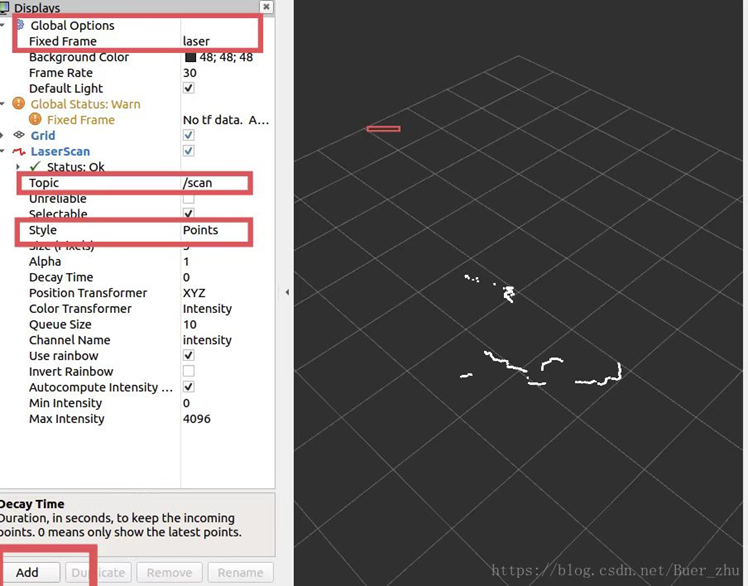
Task: Select the Decay Time property label
Action: pyautogui.click(x=61, y=277)
